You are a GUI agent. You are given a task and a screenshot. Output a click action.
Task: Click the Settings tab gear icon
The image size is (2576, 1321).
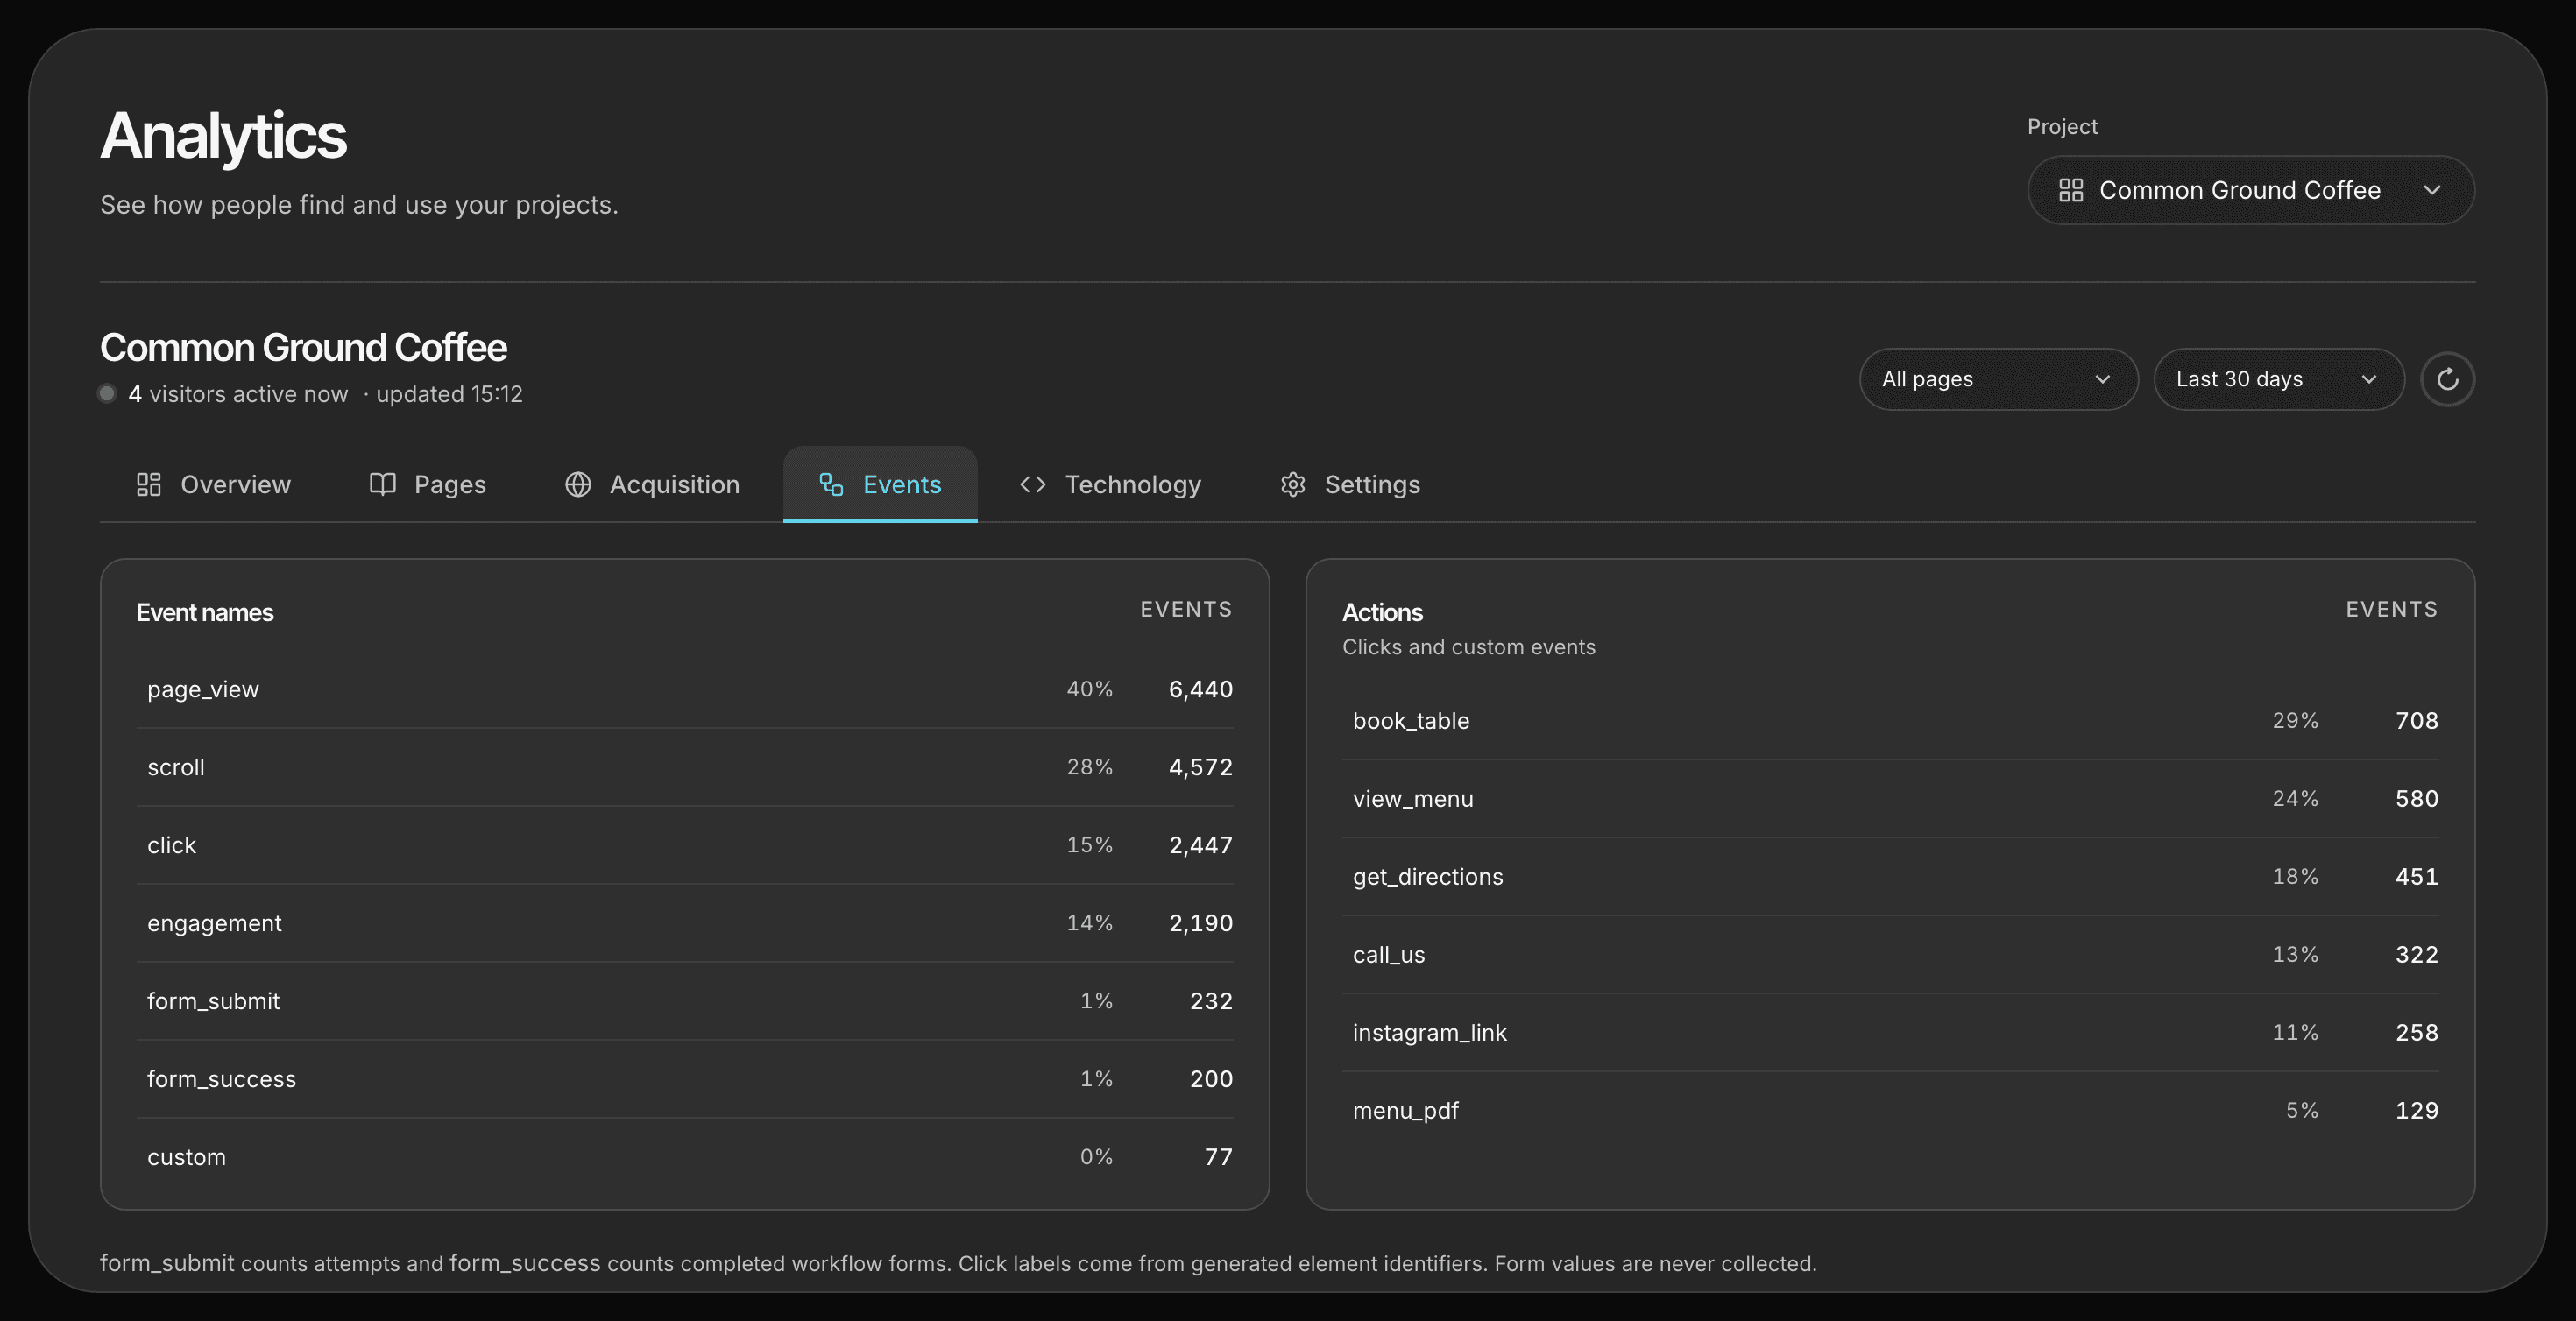click(1293, 485)
